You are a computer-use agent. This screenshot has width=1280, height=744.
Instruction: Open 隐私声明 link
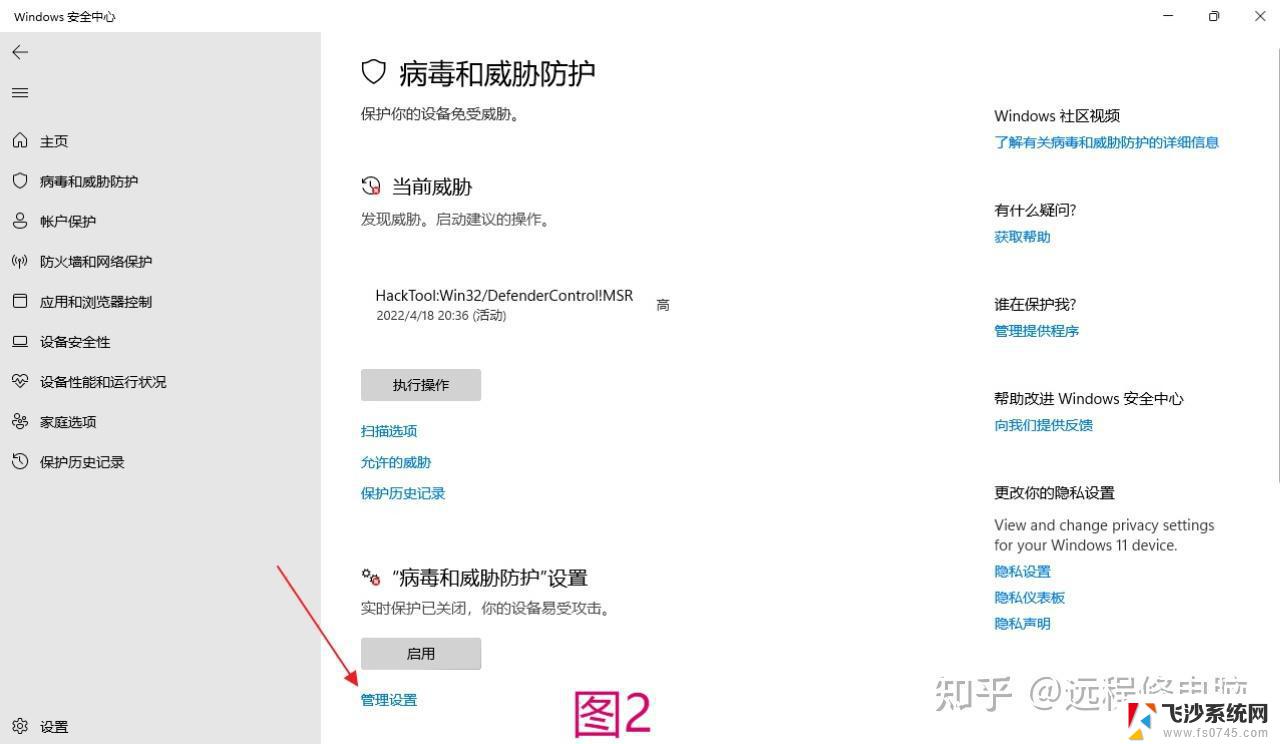click(1022, 623)
